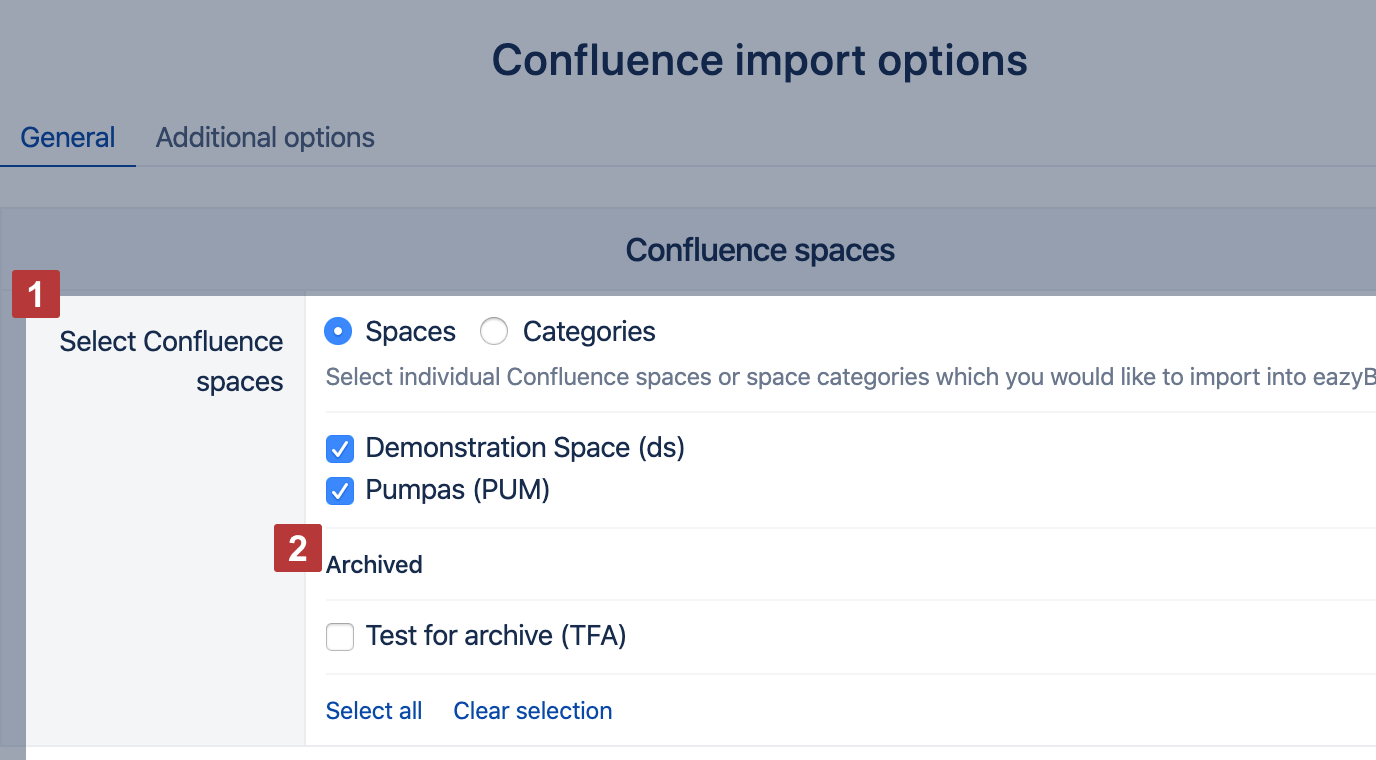Viewport: 1376px width, 760px height.
Task: Choose the Categories radio button
Action: 494,331
